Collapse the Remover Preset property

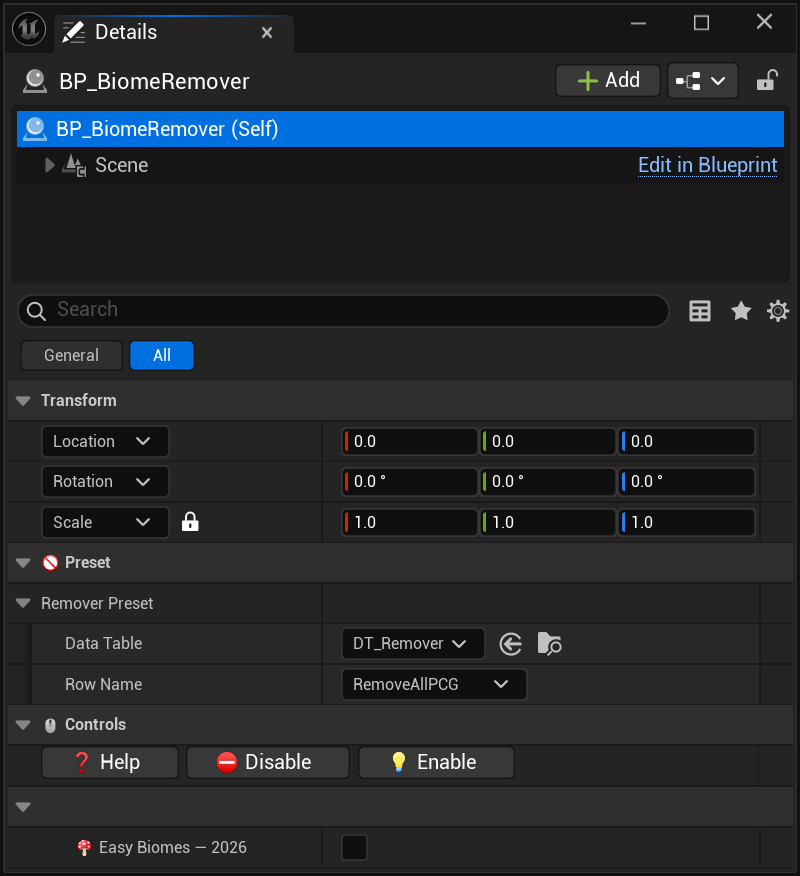[x=23, y=603]
